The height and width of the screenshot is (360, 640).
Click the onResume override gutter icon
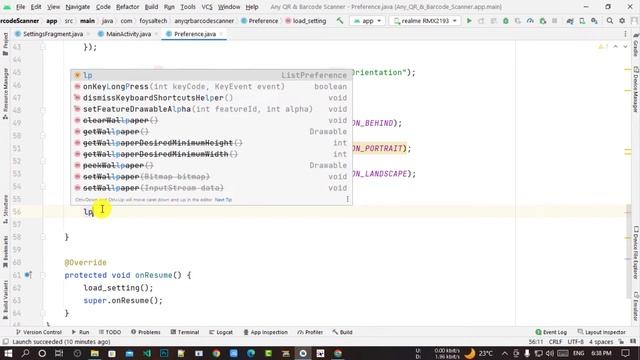(27, 275)
